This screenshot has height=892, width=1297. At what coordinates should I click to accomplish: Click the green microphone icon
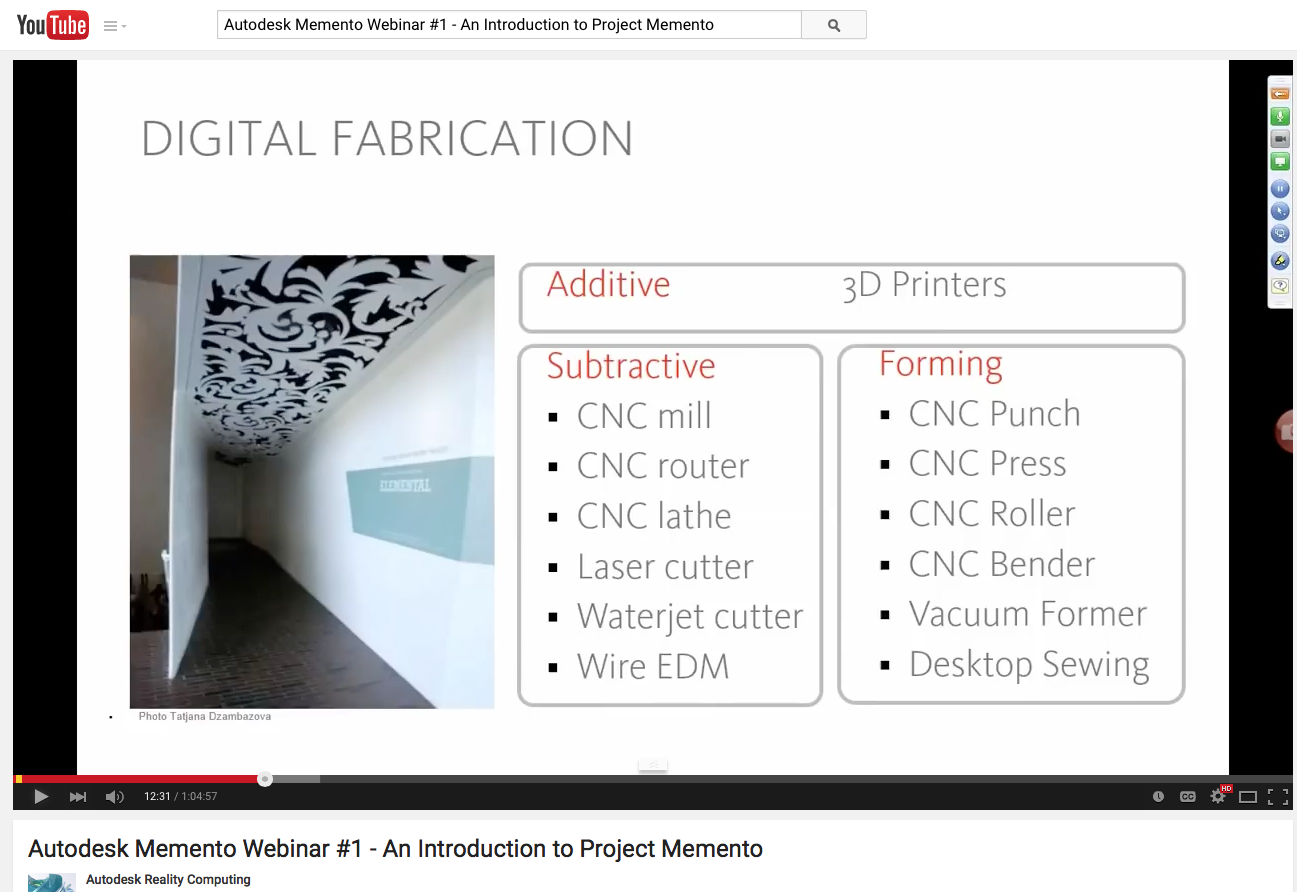(x=1280, y=116)
